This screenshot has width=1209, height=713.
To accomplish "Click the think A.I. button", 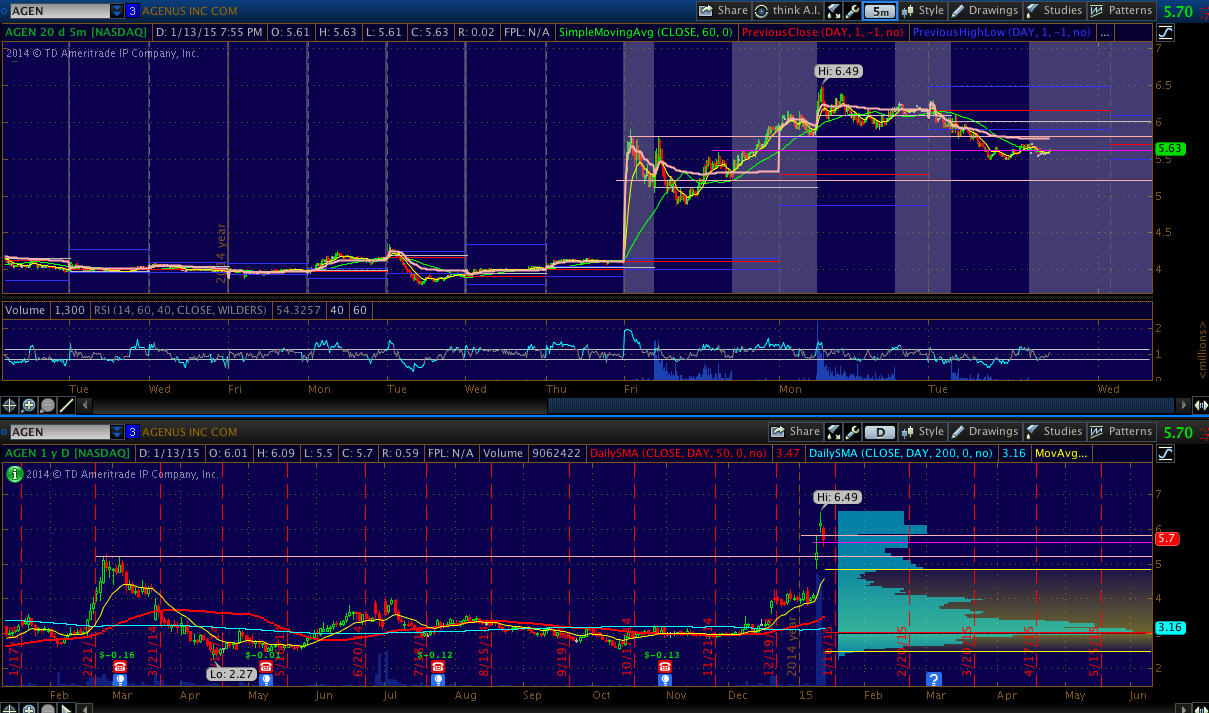I will click(789, 11).
